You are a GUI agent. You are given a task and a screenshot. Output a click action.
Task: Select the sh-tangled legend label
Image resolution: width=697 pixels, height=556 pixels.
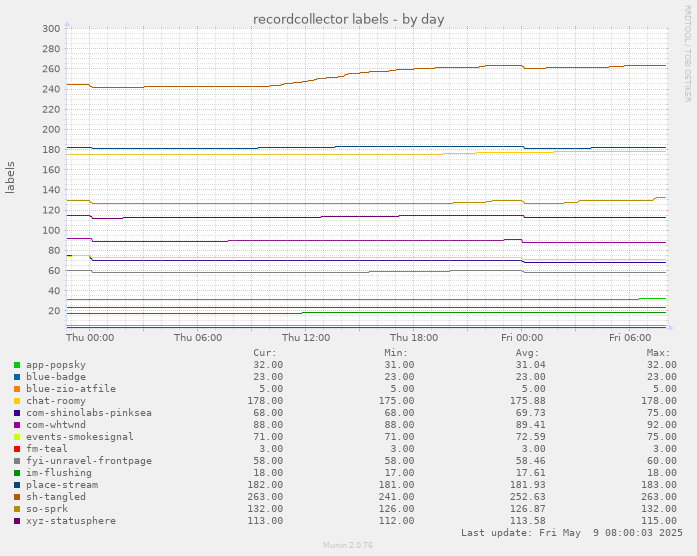pos(56,497)
